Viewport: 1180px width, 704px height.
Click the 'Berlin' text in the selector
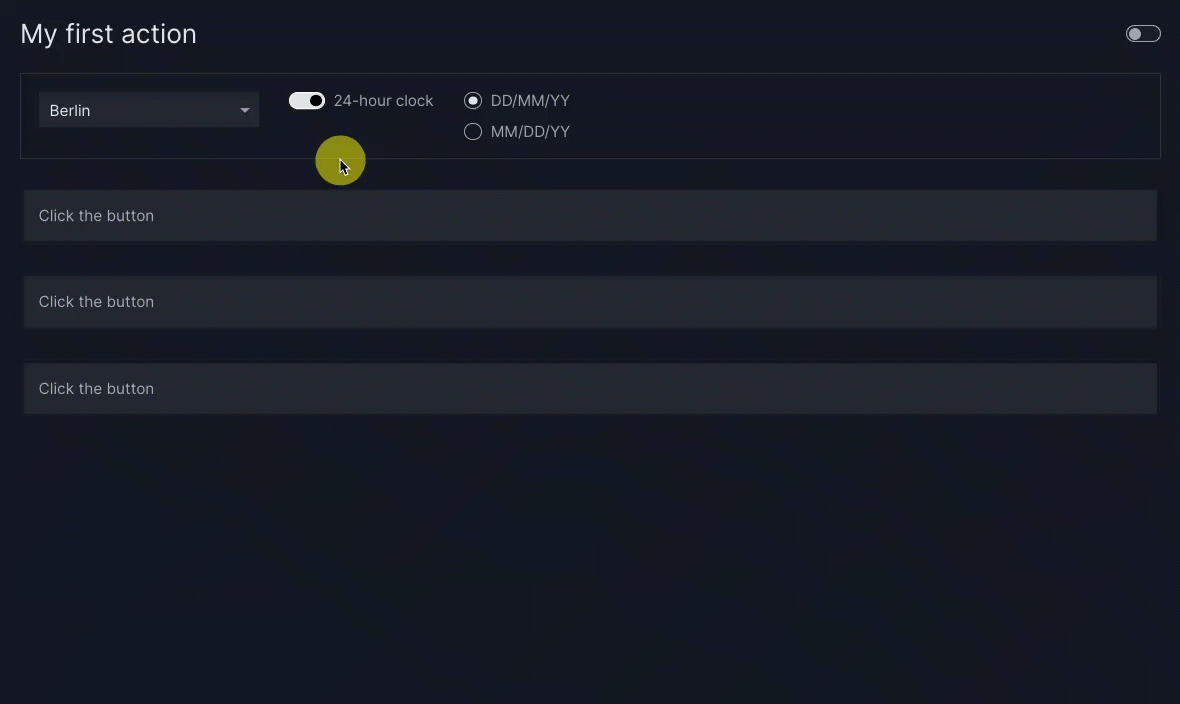point(70,110)
